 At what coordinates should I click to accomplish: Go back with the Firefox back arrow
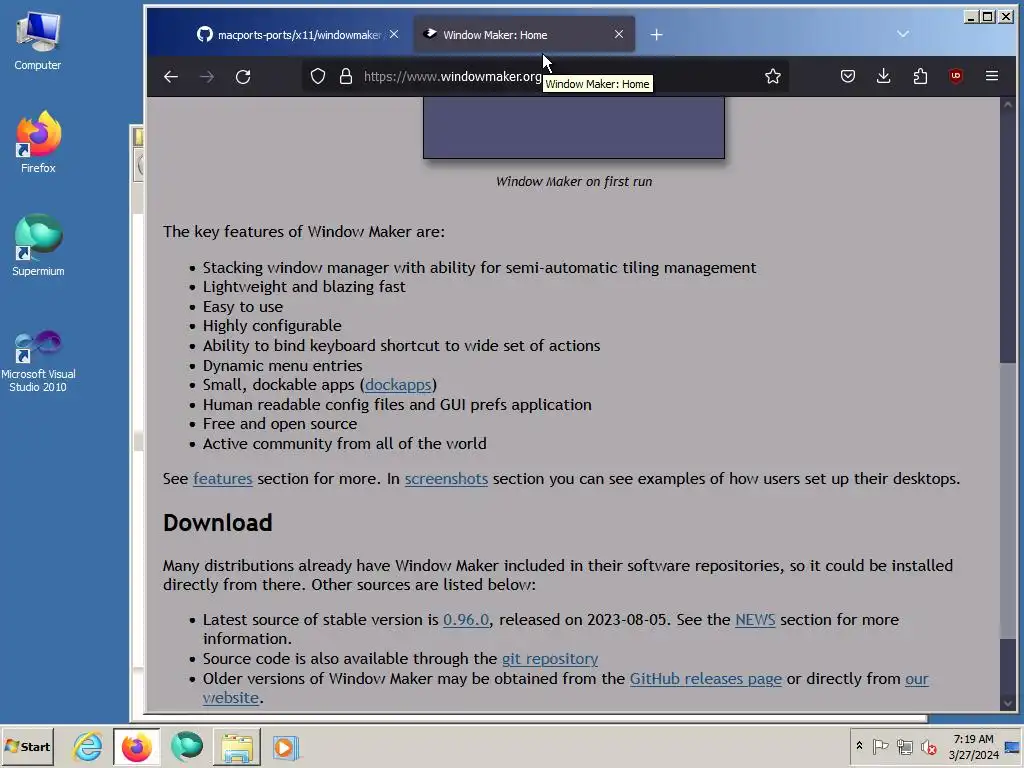pos(171,76)
